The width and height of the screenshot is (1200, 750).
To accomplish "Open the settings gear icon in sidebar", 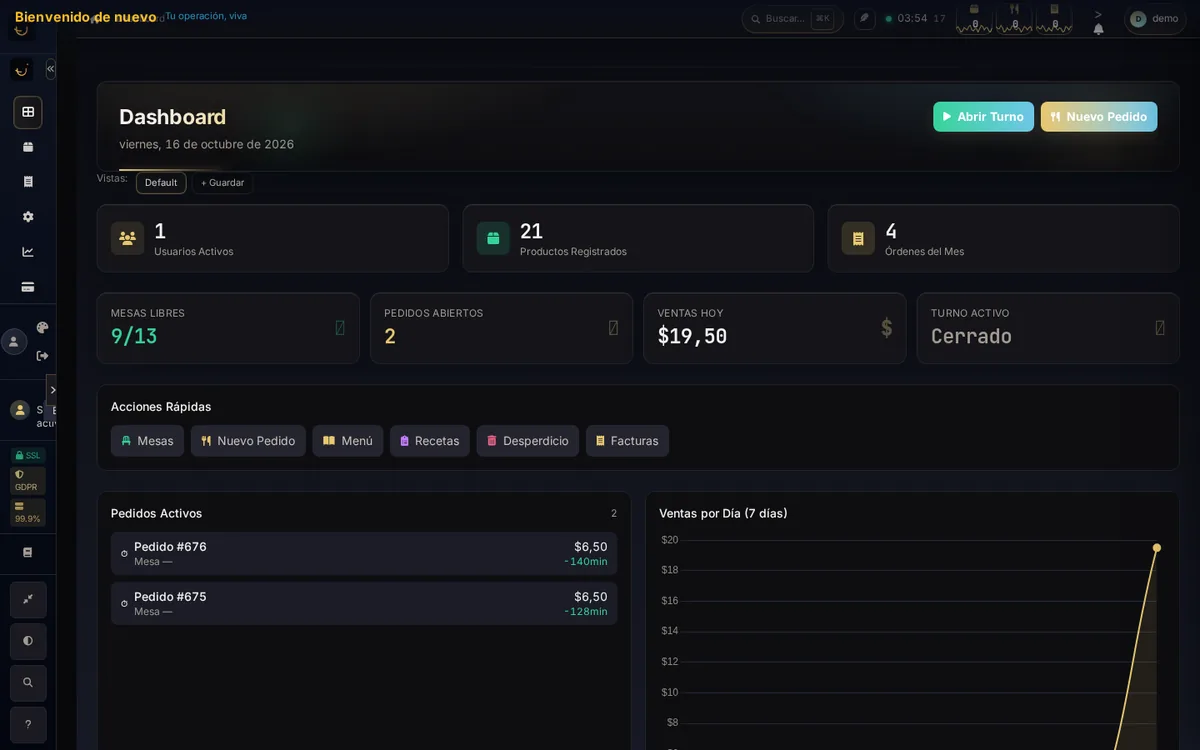I will 28,217.
